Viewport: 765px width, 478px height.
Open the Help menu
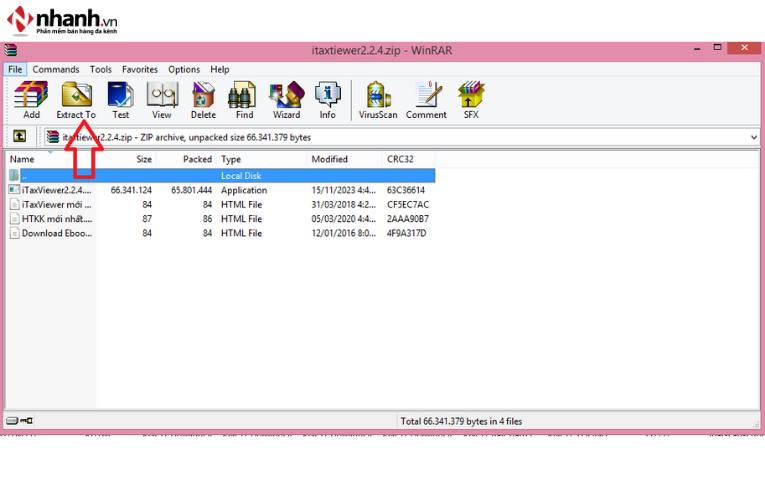[220, 69]
